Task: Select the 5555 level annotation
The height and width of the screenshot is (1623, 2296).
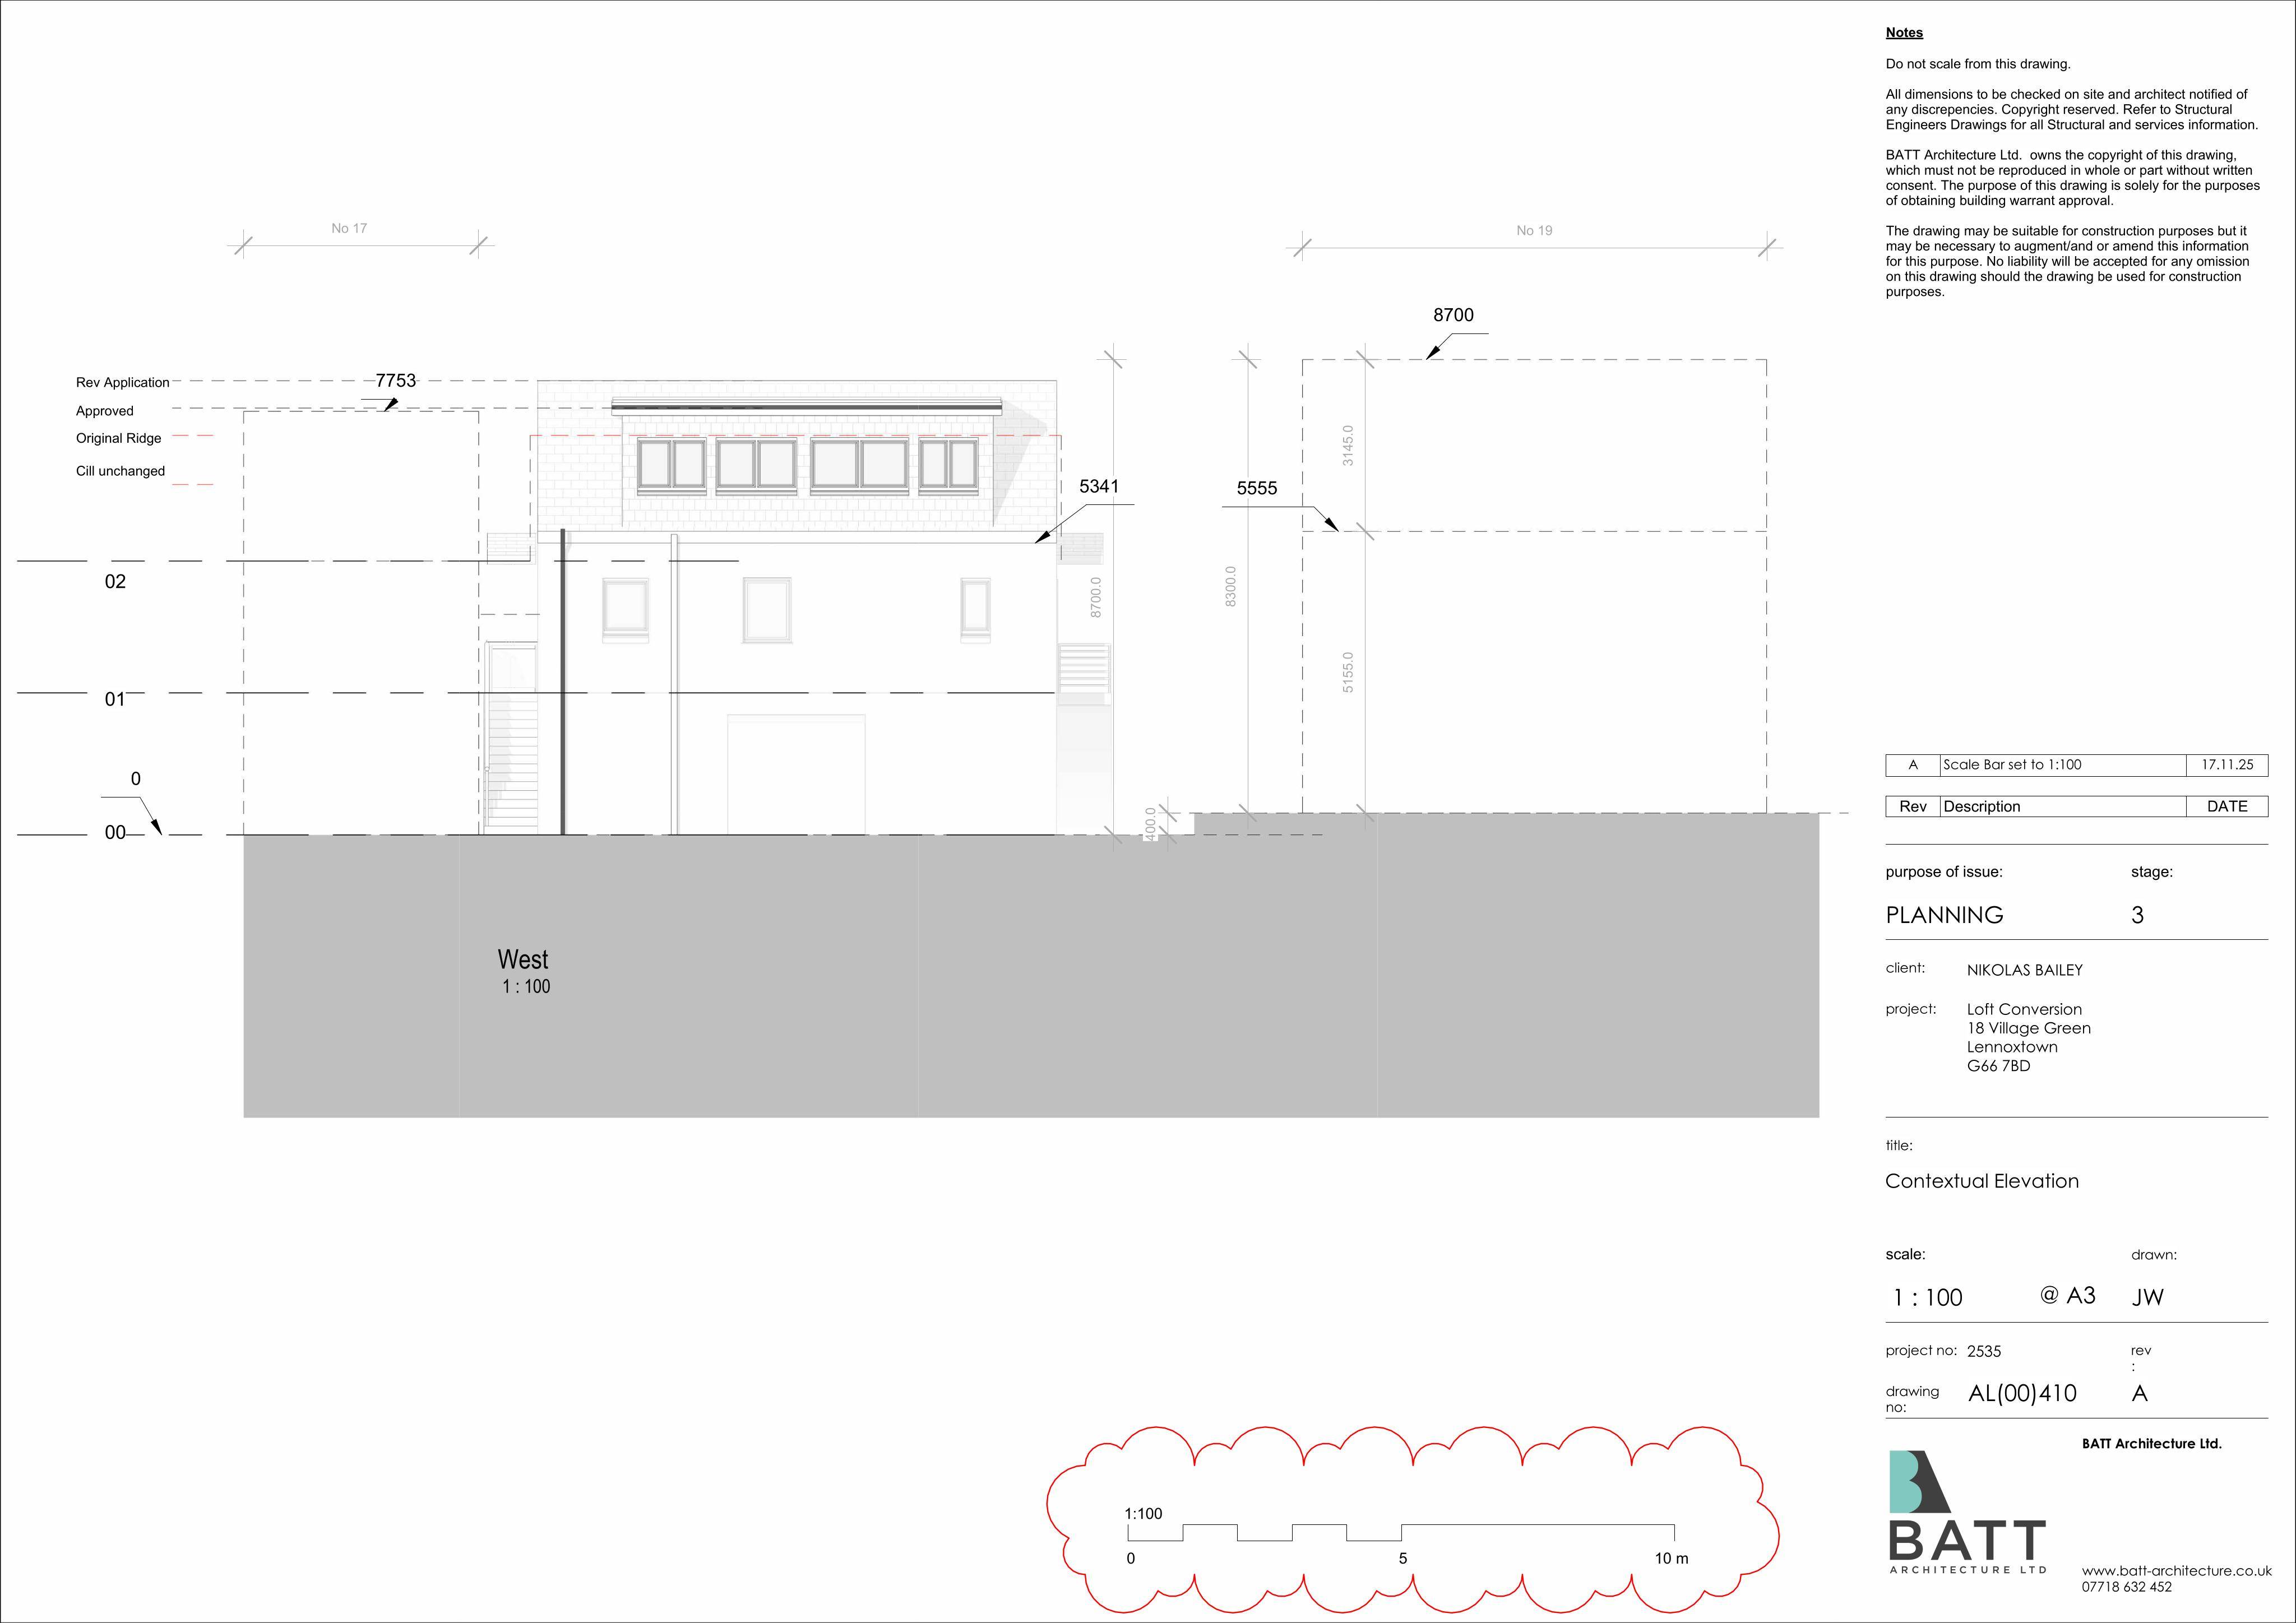Action: [x=1257, y=488]
